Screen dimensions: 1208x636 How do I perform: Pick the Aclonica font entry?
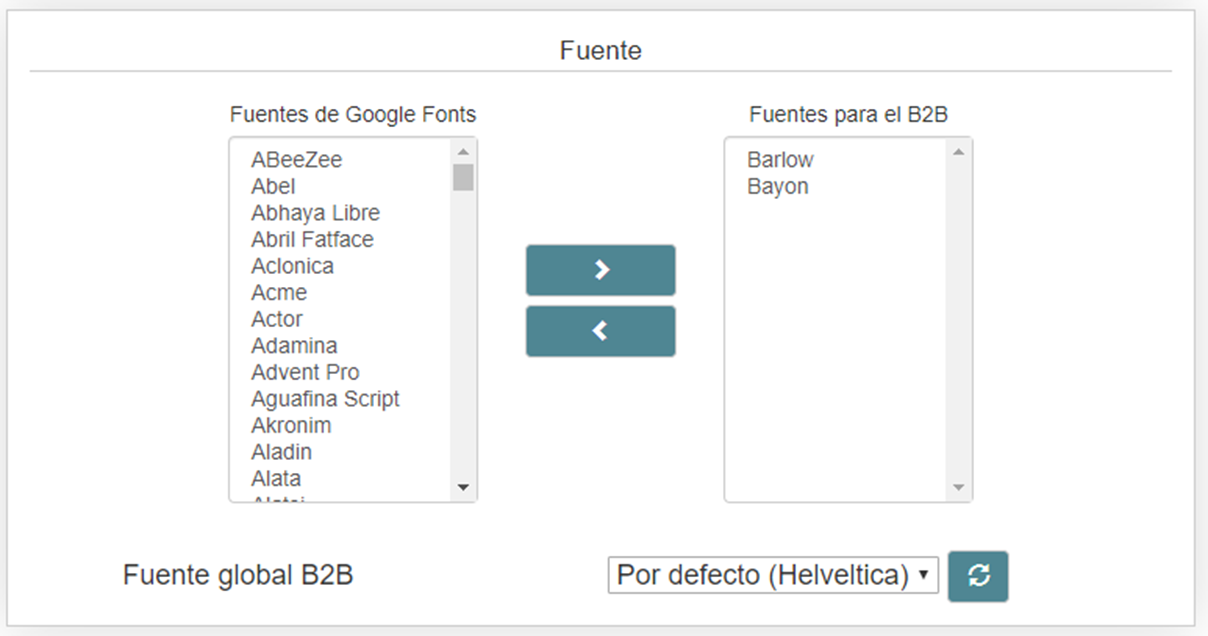click(x=292, y=266)
